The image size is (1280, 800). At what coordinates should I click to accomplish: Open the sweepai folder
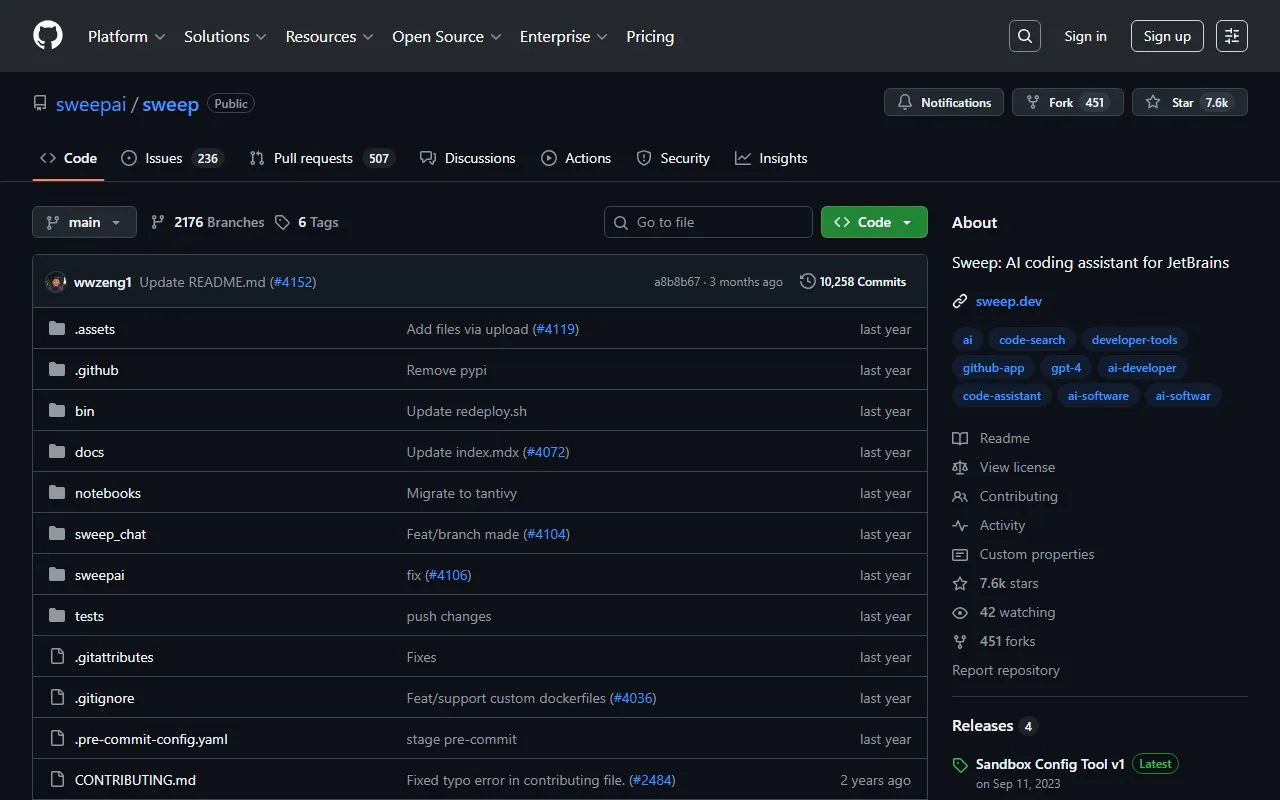[100, 575]
